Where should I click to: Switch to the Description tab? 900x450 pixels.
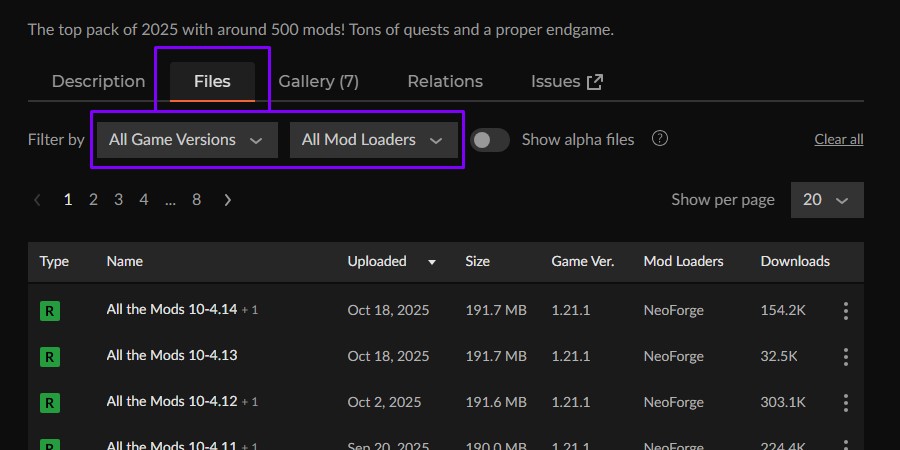tap(98, 82)
